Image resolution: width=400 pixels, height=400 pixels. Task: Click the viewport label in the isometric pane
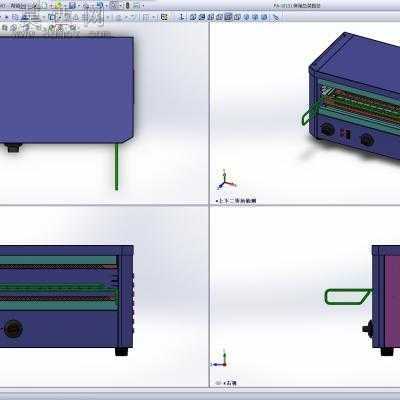click(236, 201)
